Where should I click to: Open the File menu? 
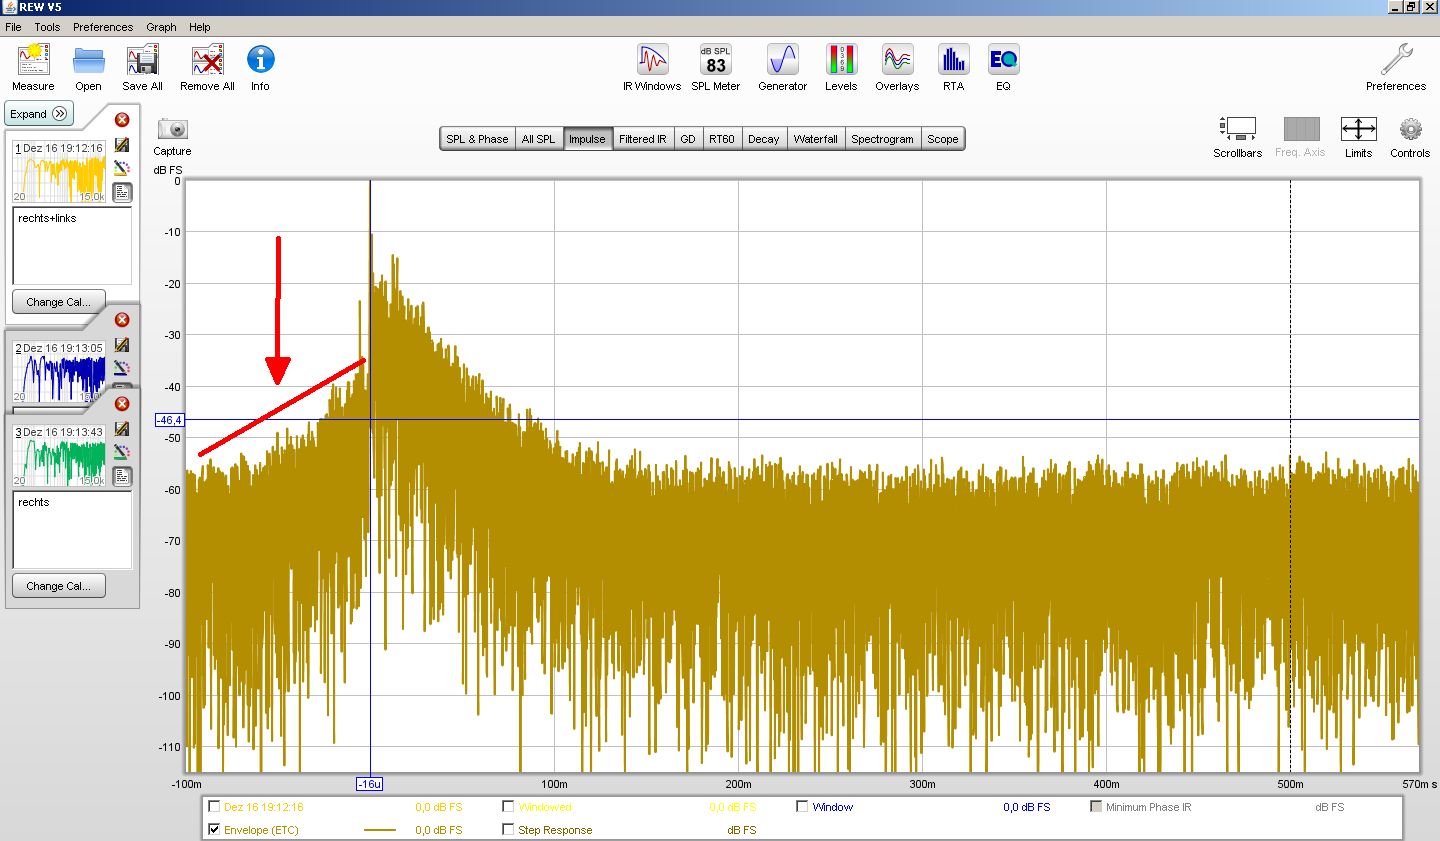pos(13,27)
